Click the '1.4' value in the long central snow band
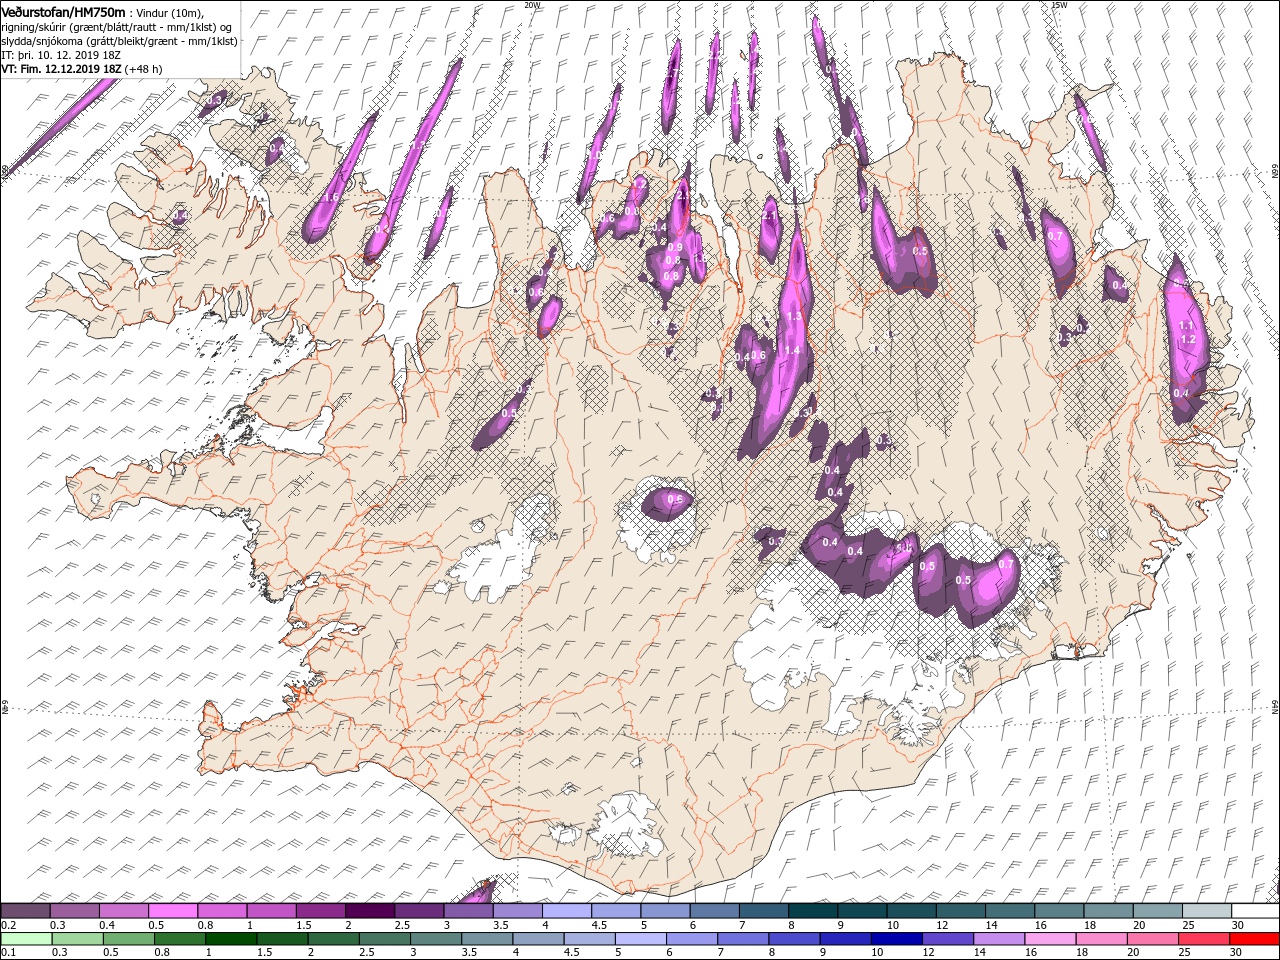The width and height of the screenshot is (1280, 960). [792, 350]
